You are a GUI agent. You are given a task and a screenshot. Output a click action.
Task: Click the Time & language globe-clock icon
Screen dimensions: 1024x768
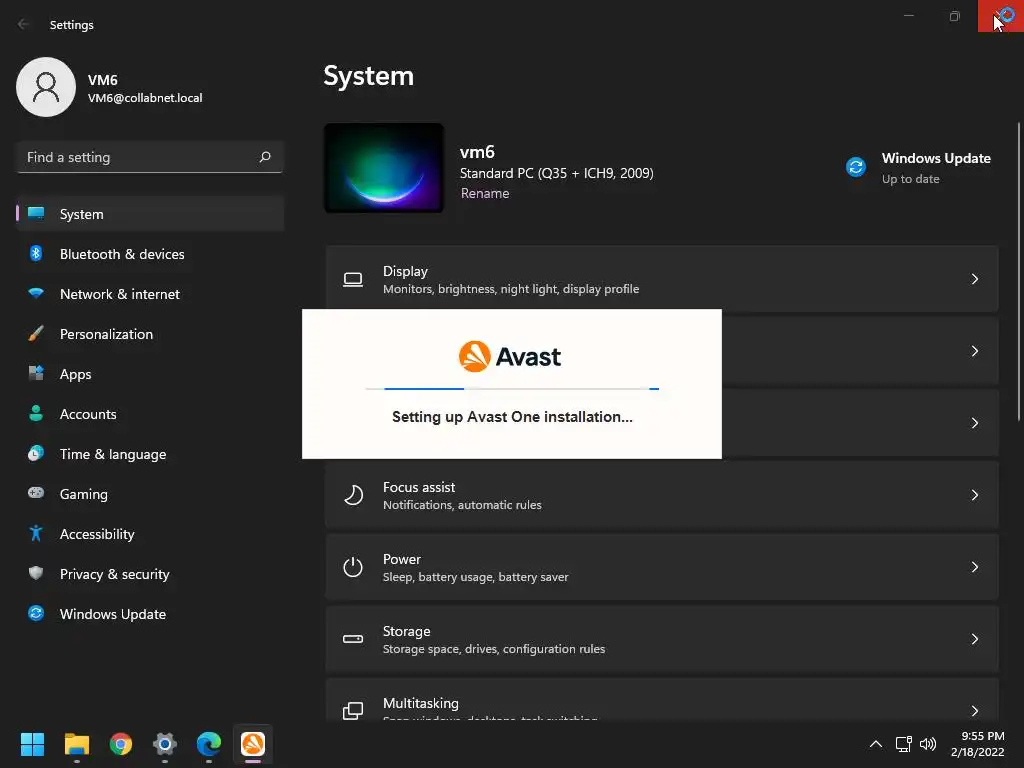(x=36, y=453)
